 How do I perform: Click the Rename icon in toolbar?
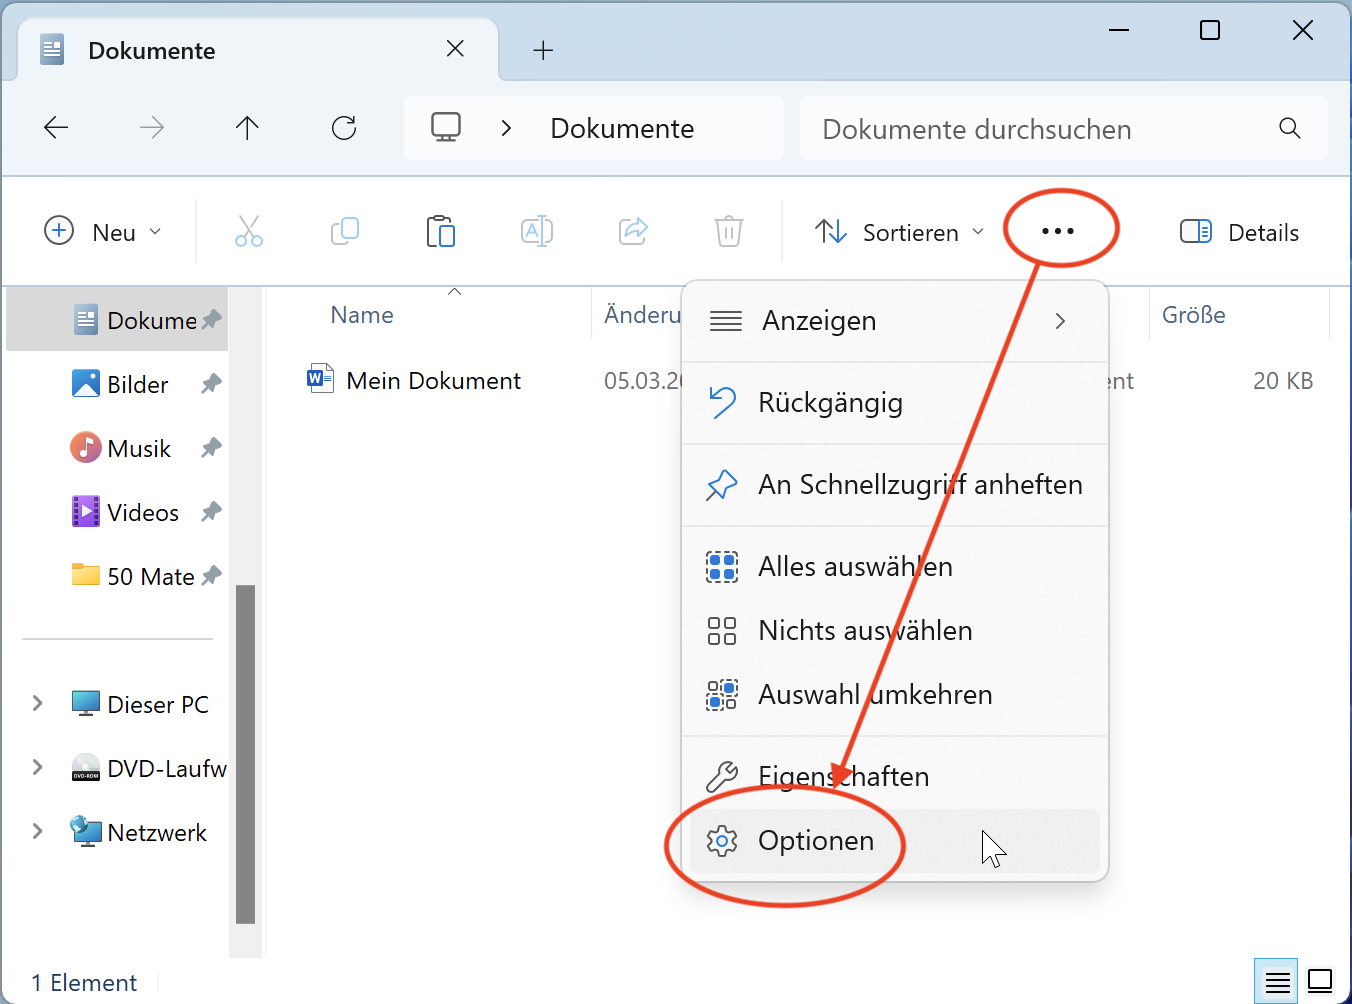pos(537,232)
